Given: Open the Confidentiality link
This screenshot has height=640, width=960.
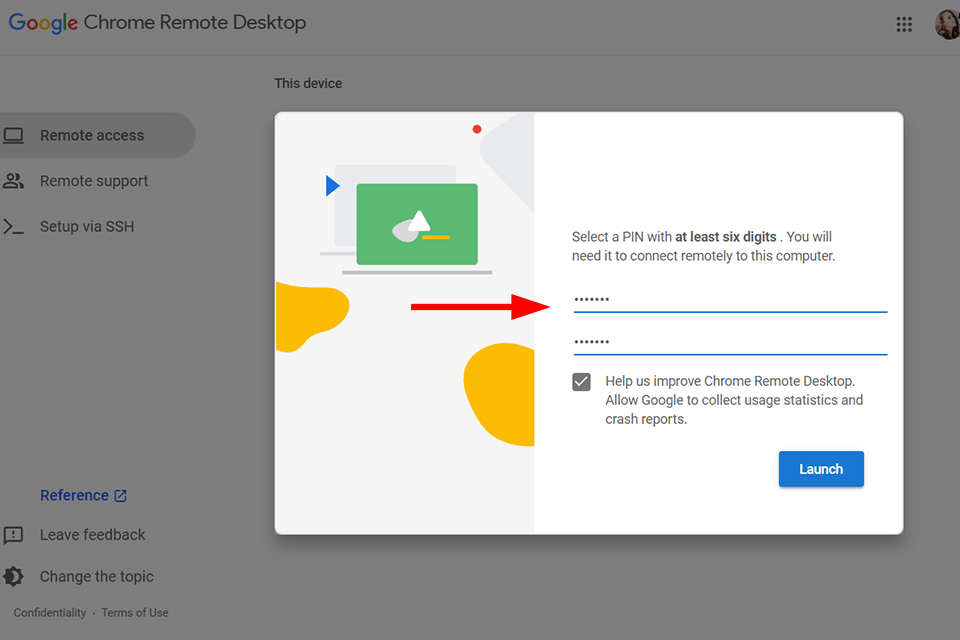Looking at the screenshot, I should click(50, 613).
